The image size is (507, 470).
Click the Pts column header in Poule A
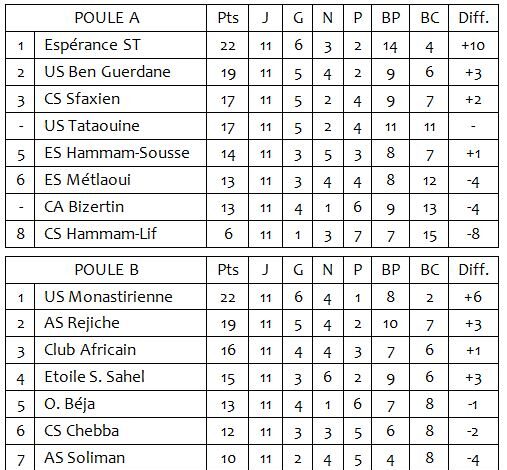tap(228, 18)
